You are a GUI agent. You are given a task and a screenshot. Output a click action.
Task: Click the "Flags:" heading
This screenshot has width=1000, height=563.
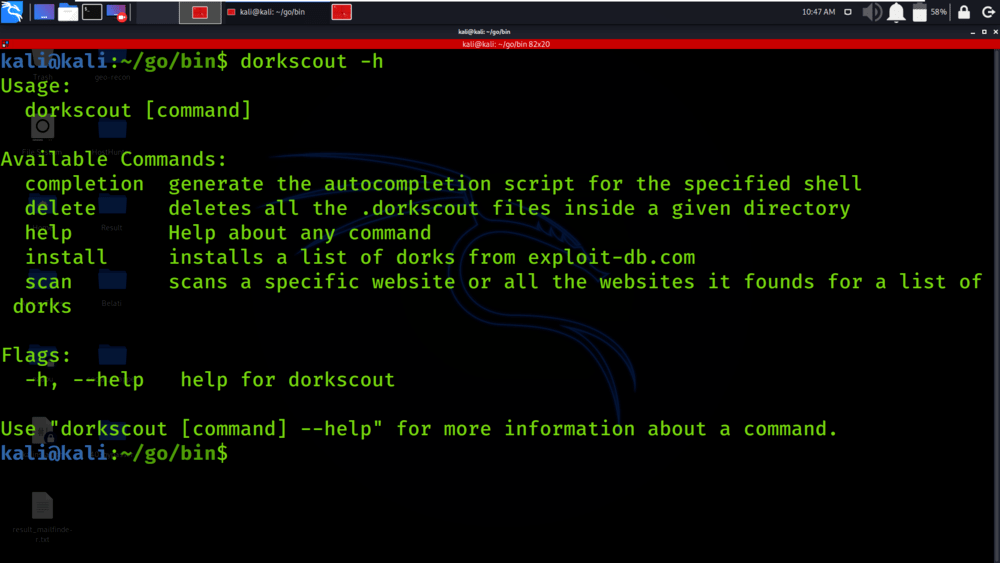pos(36,355)
